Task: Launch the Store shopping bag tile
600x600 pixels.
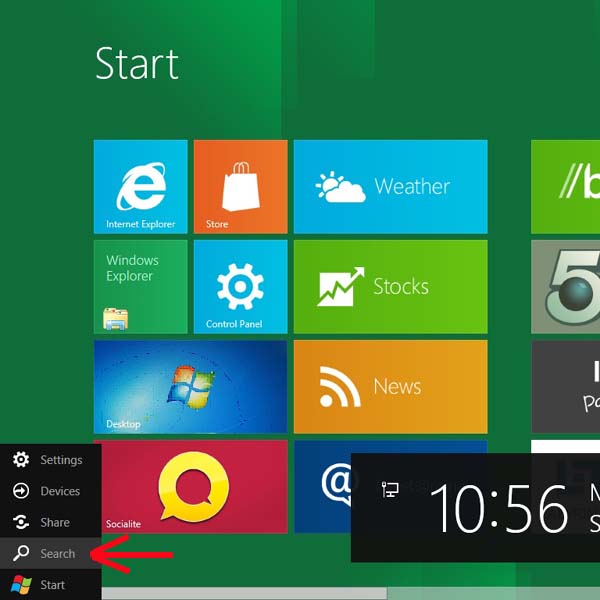Action: click(x=240, y=186)
